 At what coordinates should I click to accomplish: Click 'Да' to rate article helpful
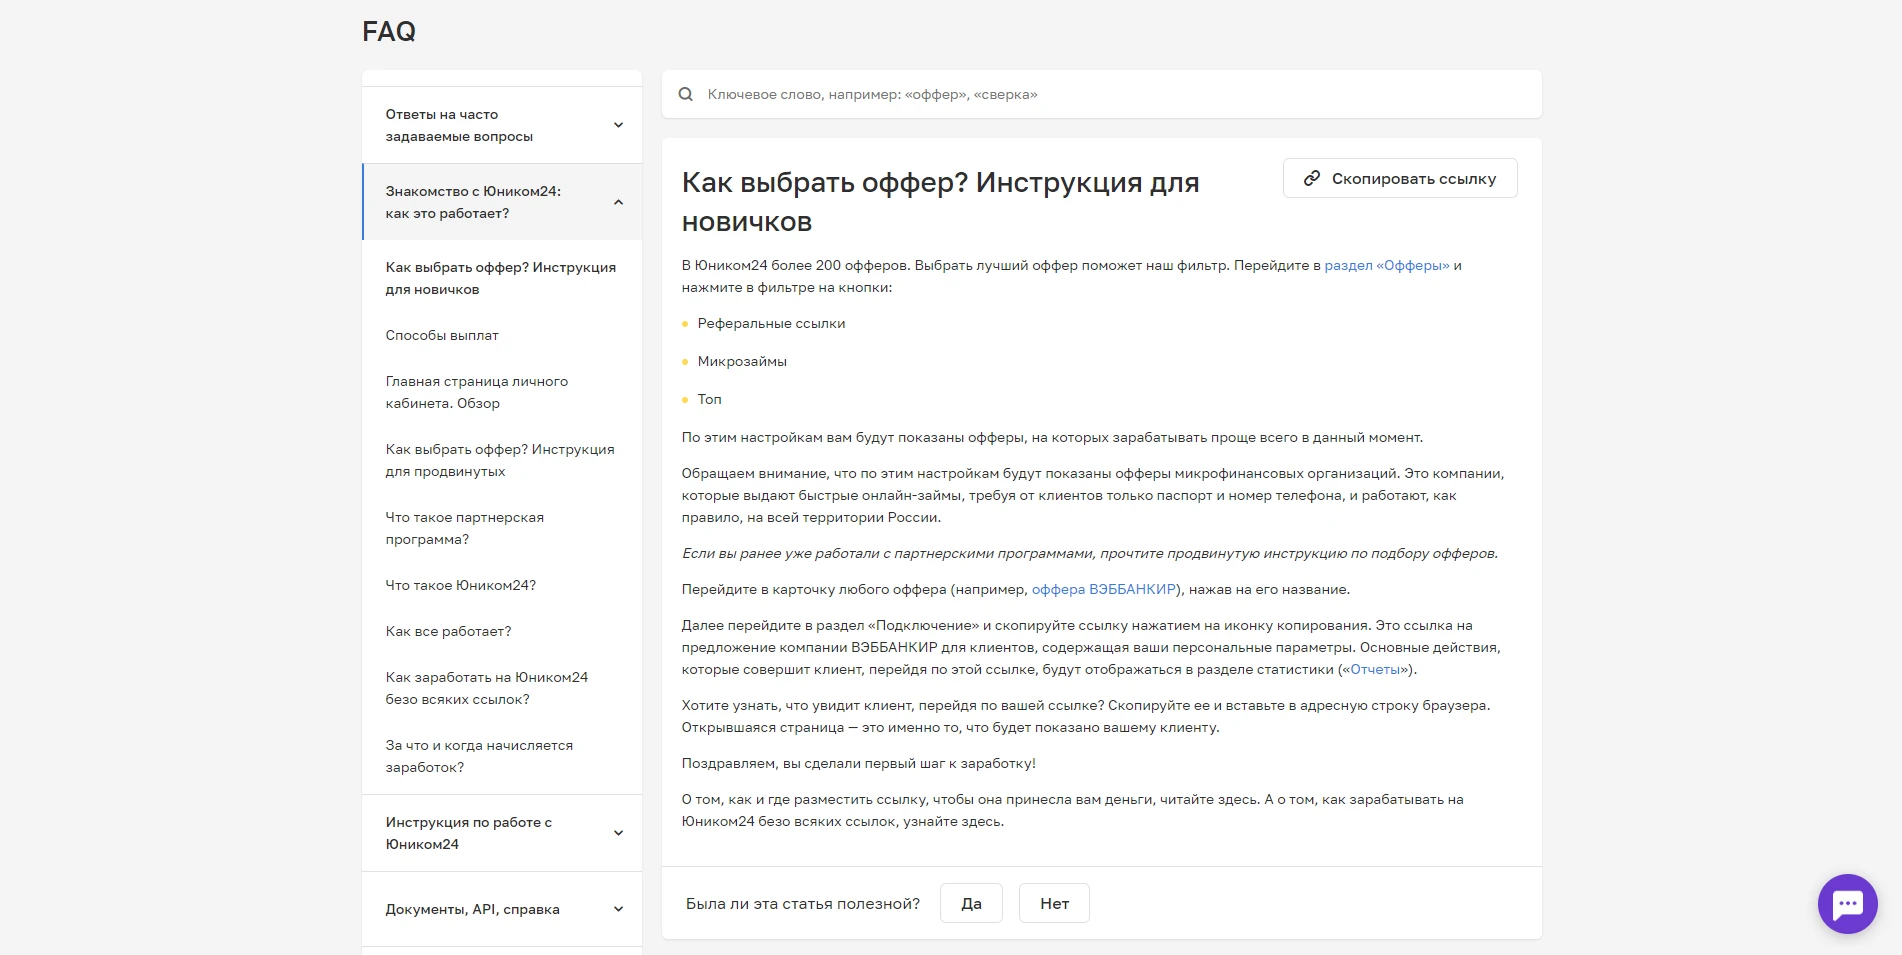tap(971, 903)
